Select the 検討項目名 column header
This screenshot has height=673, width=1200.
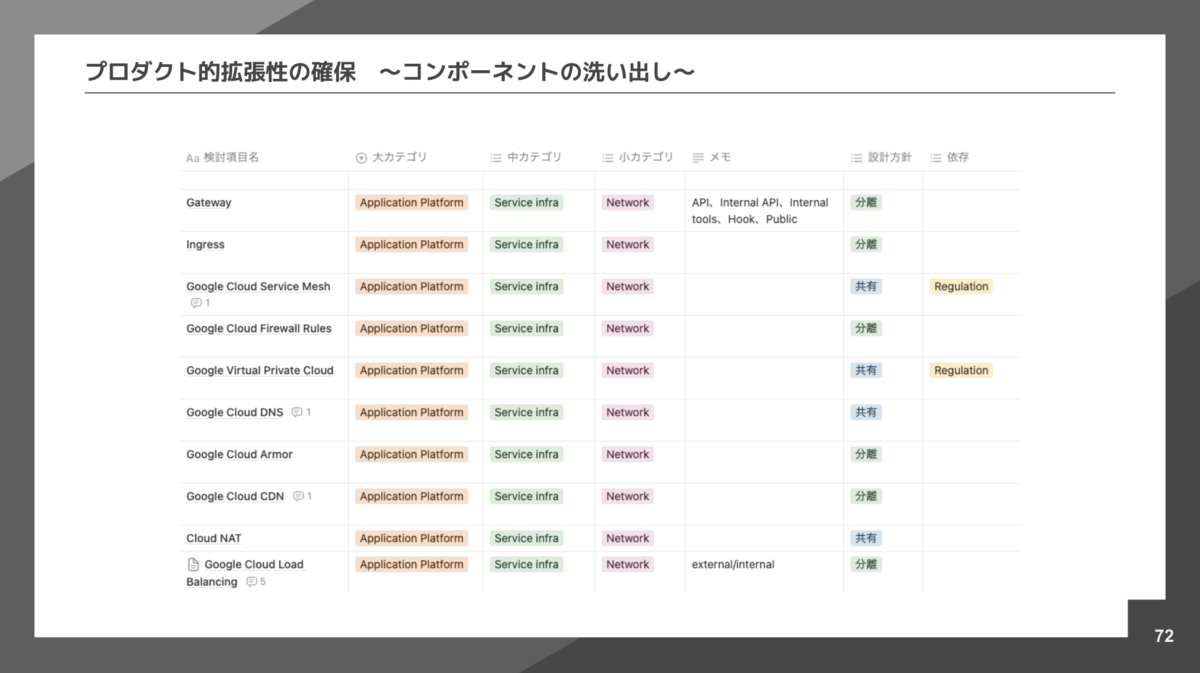226,157
